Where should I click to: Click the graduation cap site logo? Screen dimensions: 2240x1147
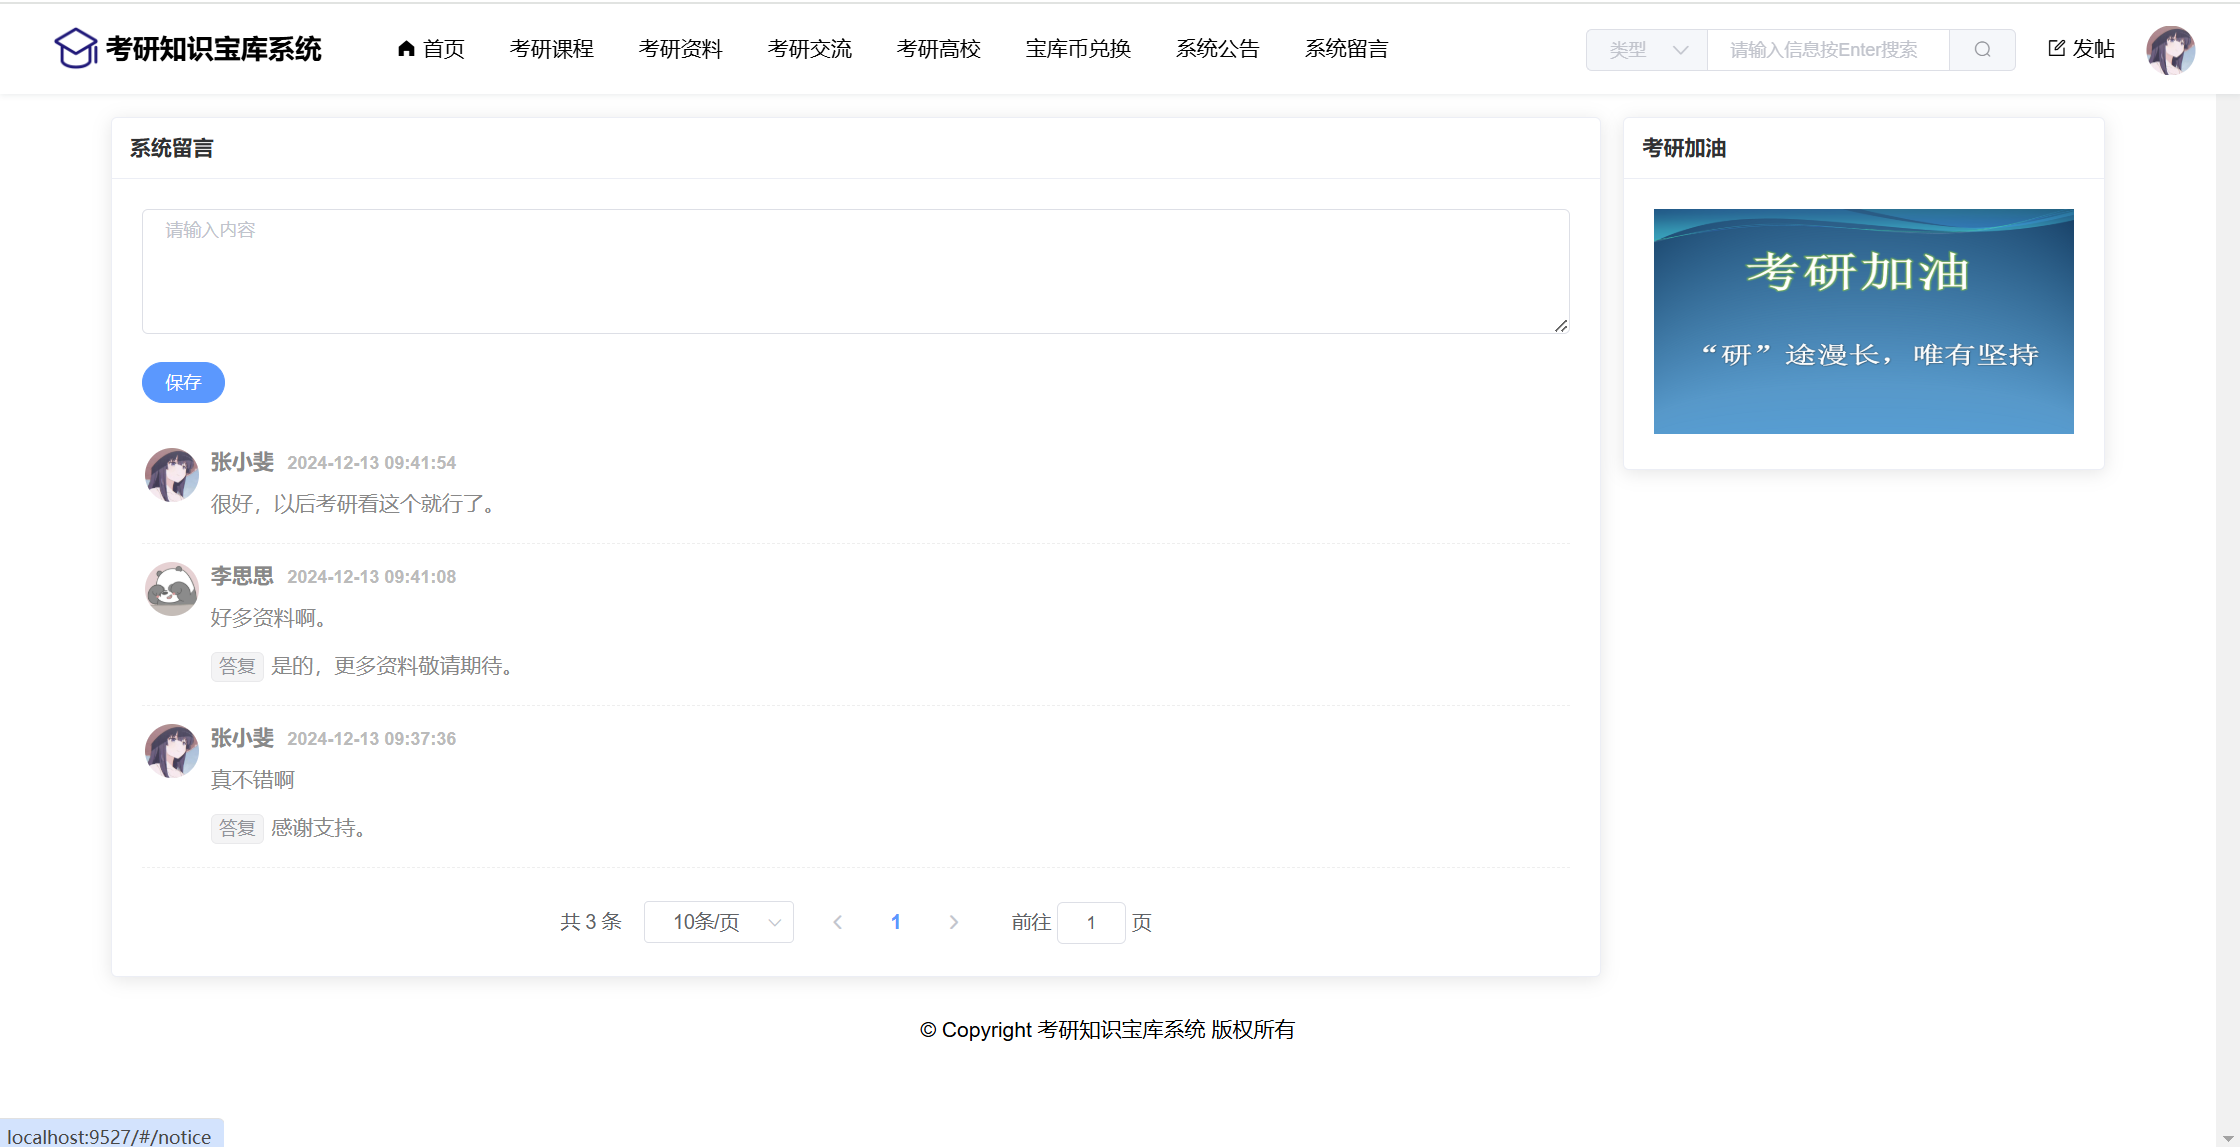point(76,48)
